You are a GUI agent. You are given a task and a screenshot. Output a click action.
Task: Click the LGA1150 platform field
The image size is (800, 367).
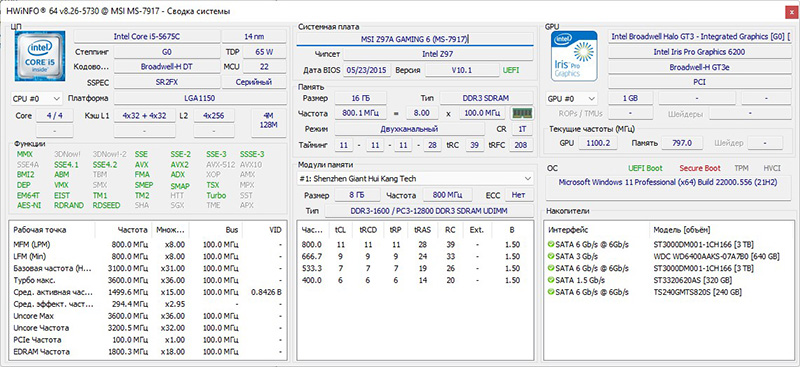click(199, 99)
